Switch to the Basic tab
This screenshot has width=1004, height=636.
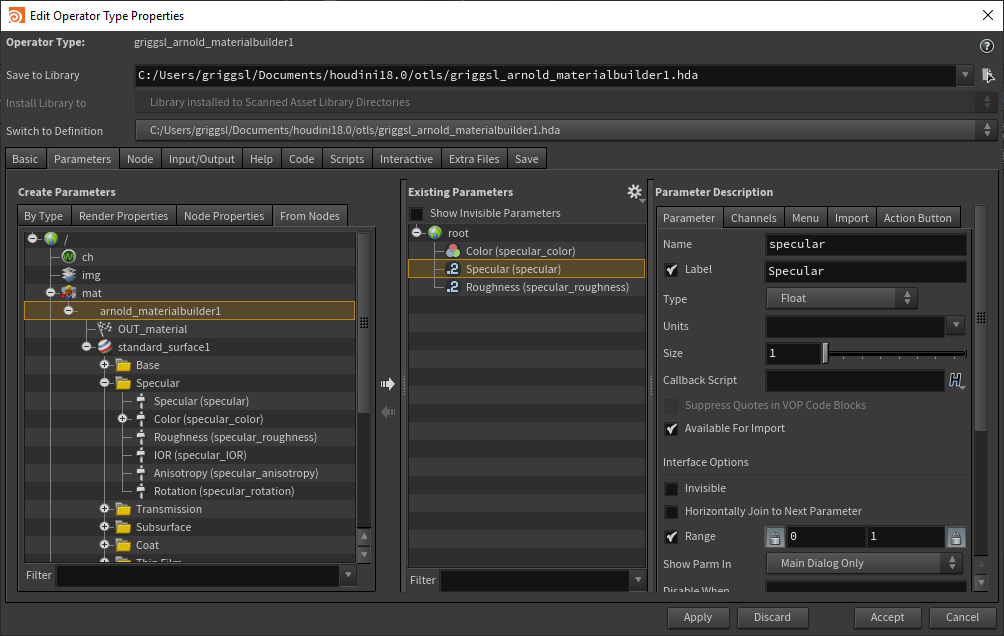tap(25, 159)
